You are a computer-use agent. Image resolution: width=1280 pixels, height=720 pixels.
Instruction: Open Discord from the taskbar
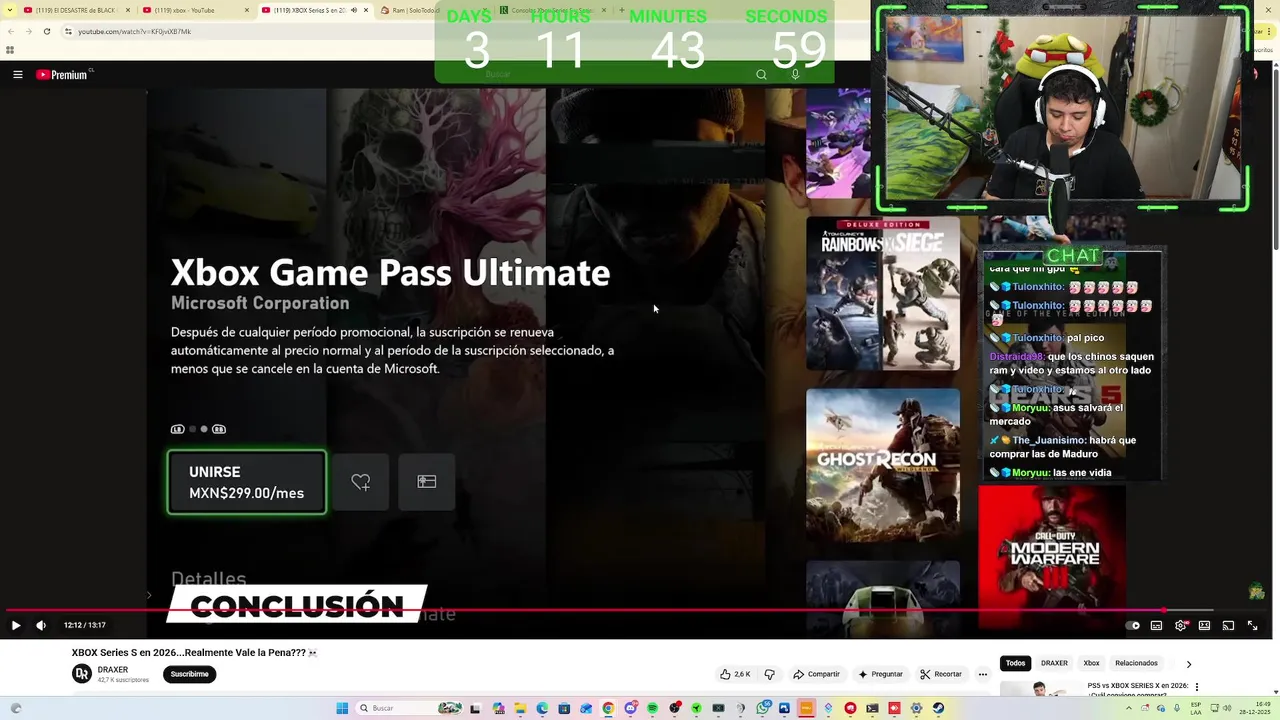tap(630, 708)
